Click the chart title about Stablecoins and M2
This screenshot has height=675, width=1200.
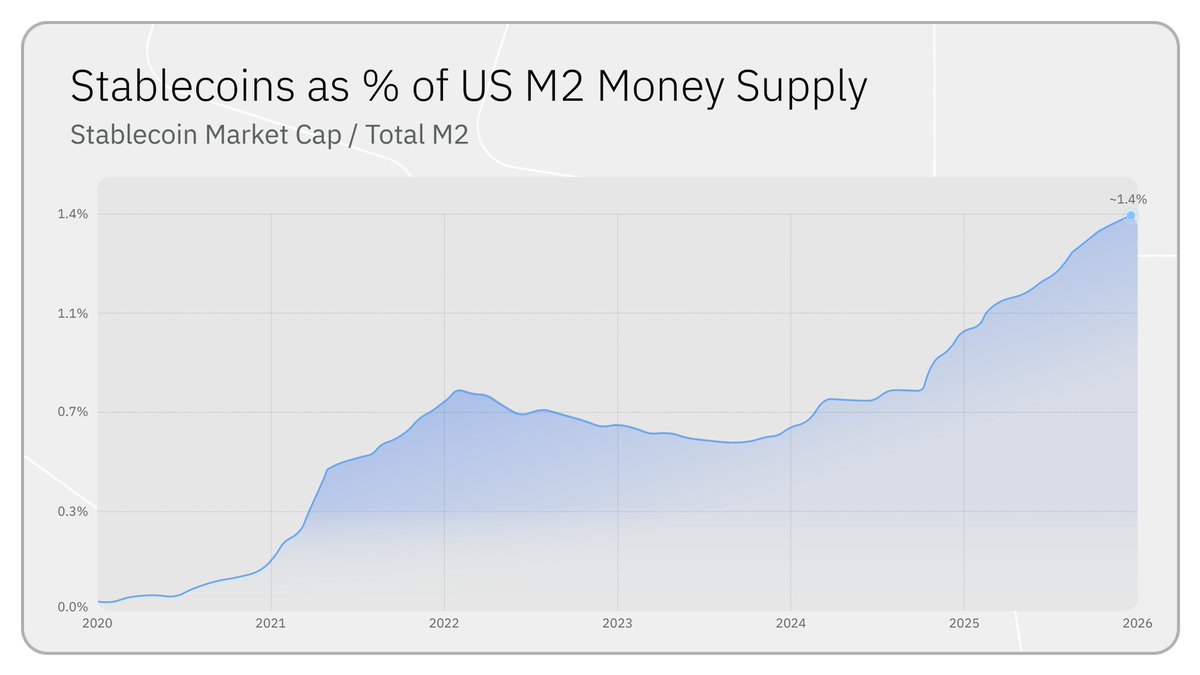[x=468, y=87]
